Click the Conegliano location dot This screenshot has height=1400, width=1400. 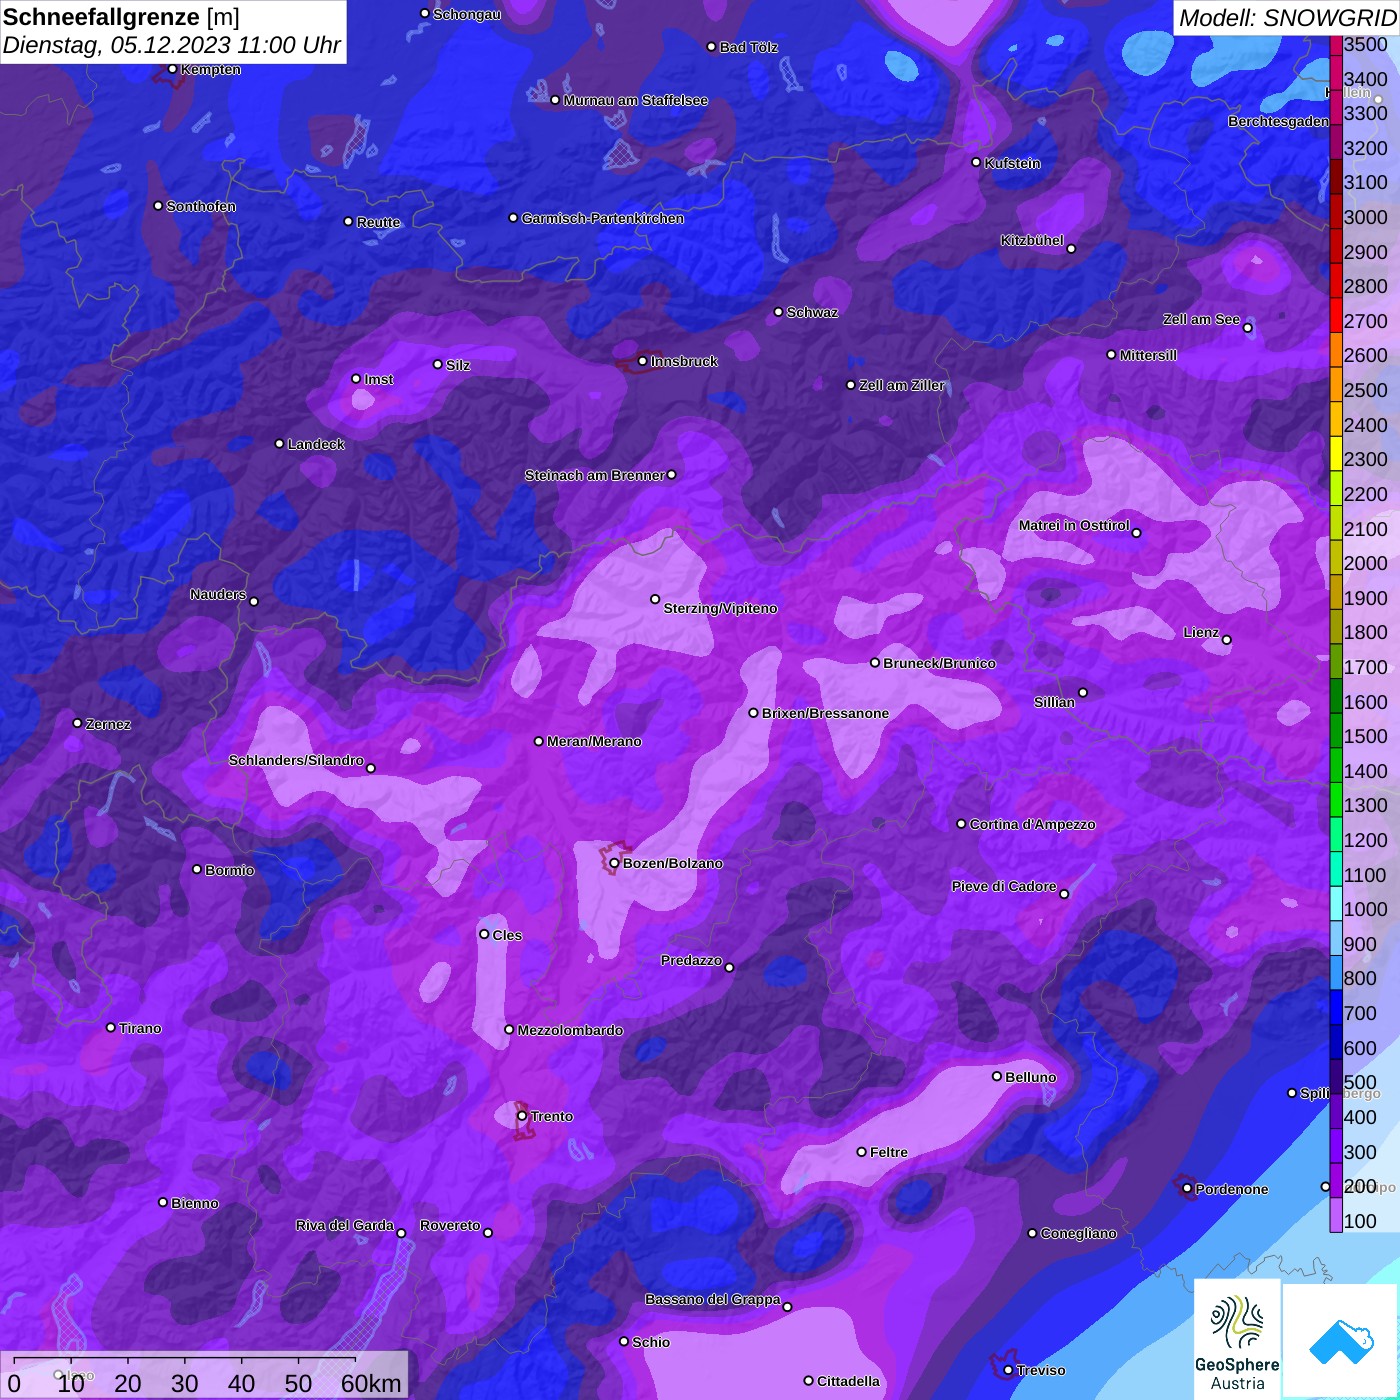(1032, 1233)
